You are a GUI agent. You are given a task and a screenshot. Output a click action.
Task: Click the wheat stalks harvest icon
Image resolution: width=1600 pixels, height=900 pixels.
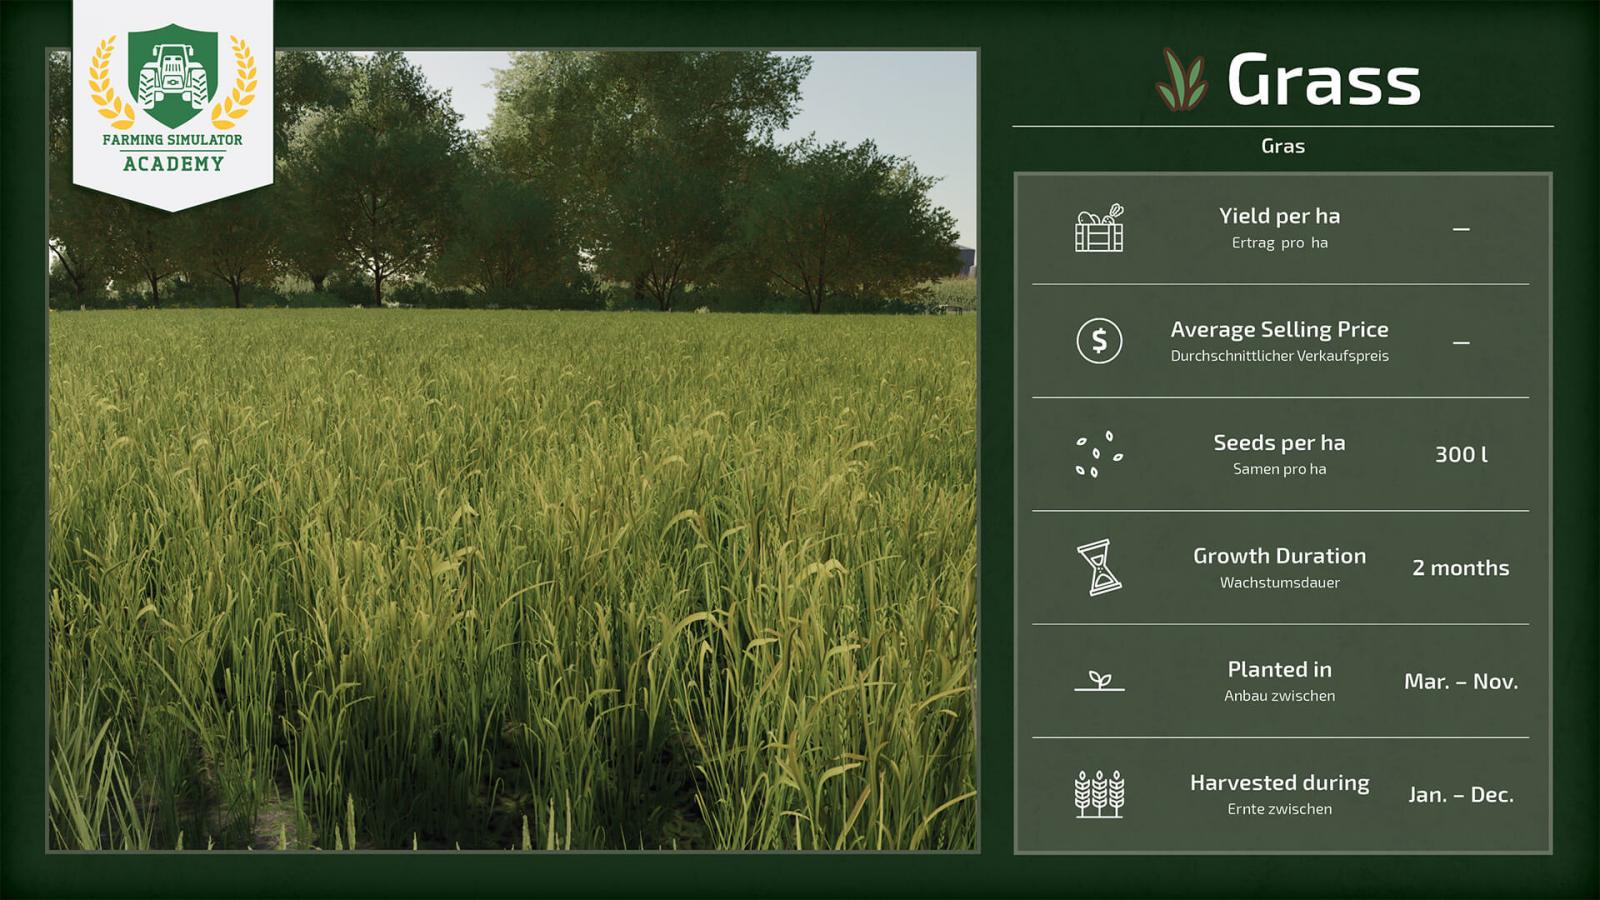click(1099, 794)
